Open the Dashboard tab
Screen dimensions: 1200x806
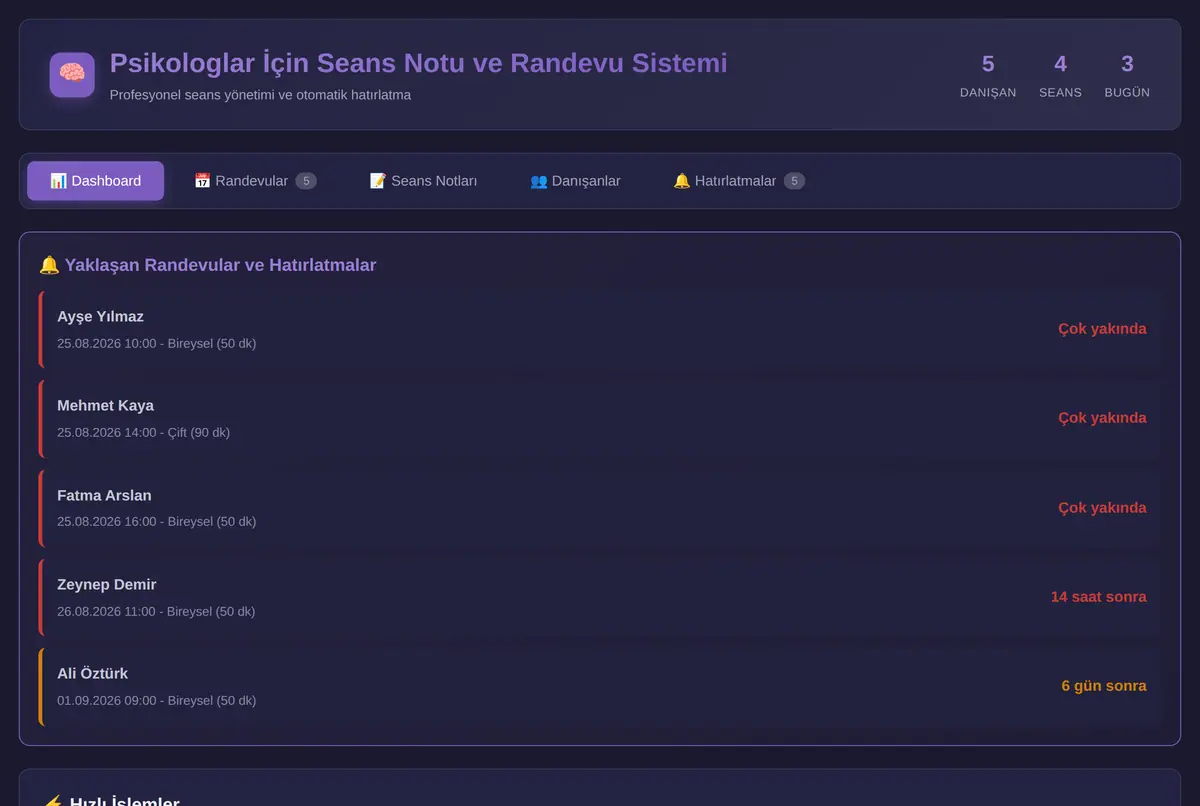pos(96,181)
